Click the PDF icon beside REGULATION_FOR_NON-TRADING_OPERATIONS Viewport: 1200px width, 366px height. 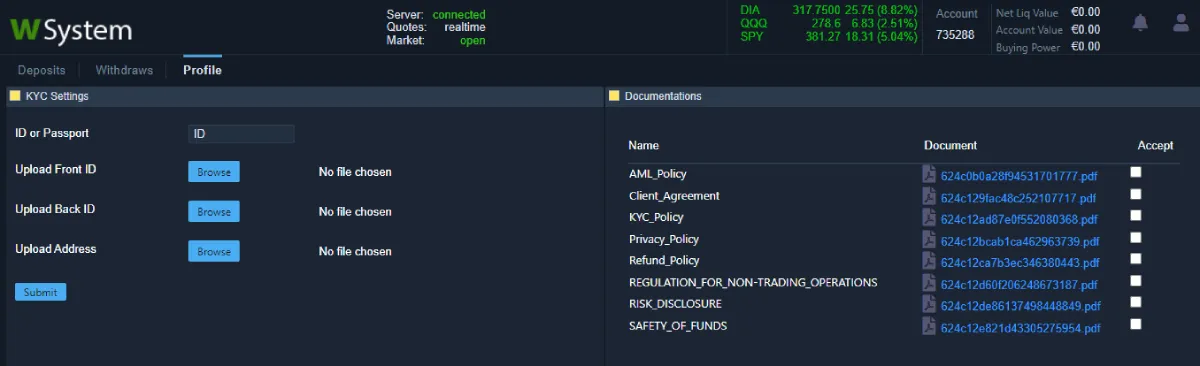[929, 283]
